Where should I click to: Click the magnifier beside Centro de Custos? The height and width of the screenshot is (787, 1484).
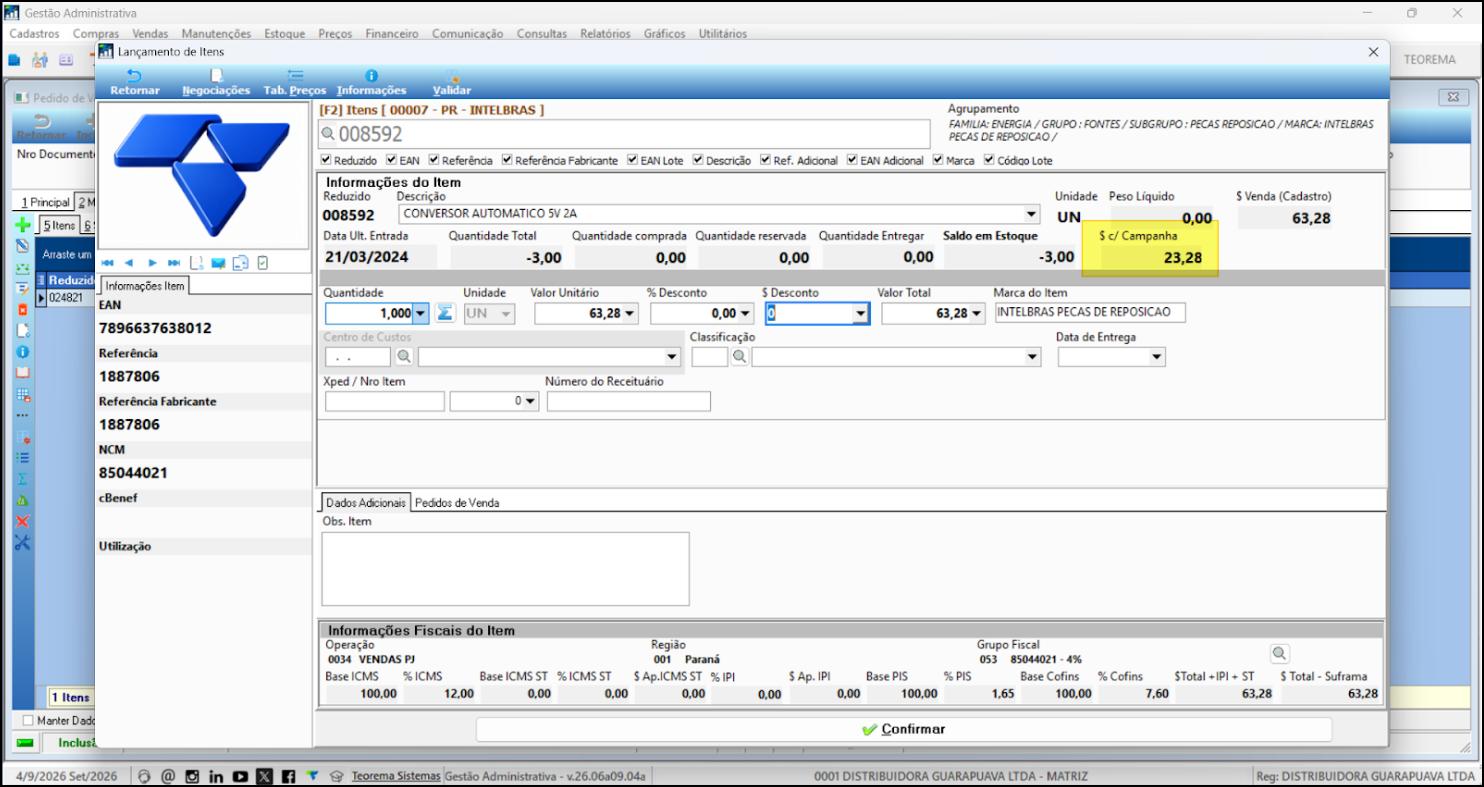(x=404, y=356)
